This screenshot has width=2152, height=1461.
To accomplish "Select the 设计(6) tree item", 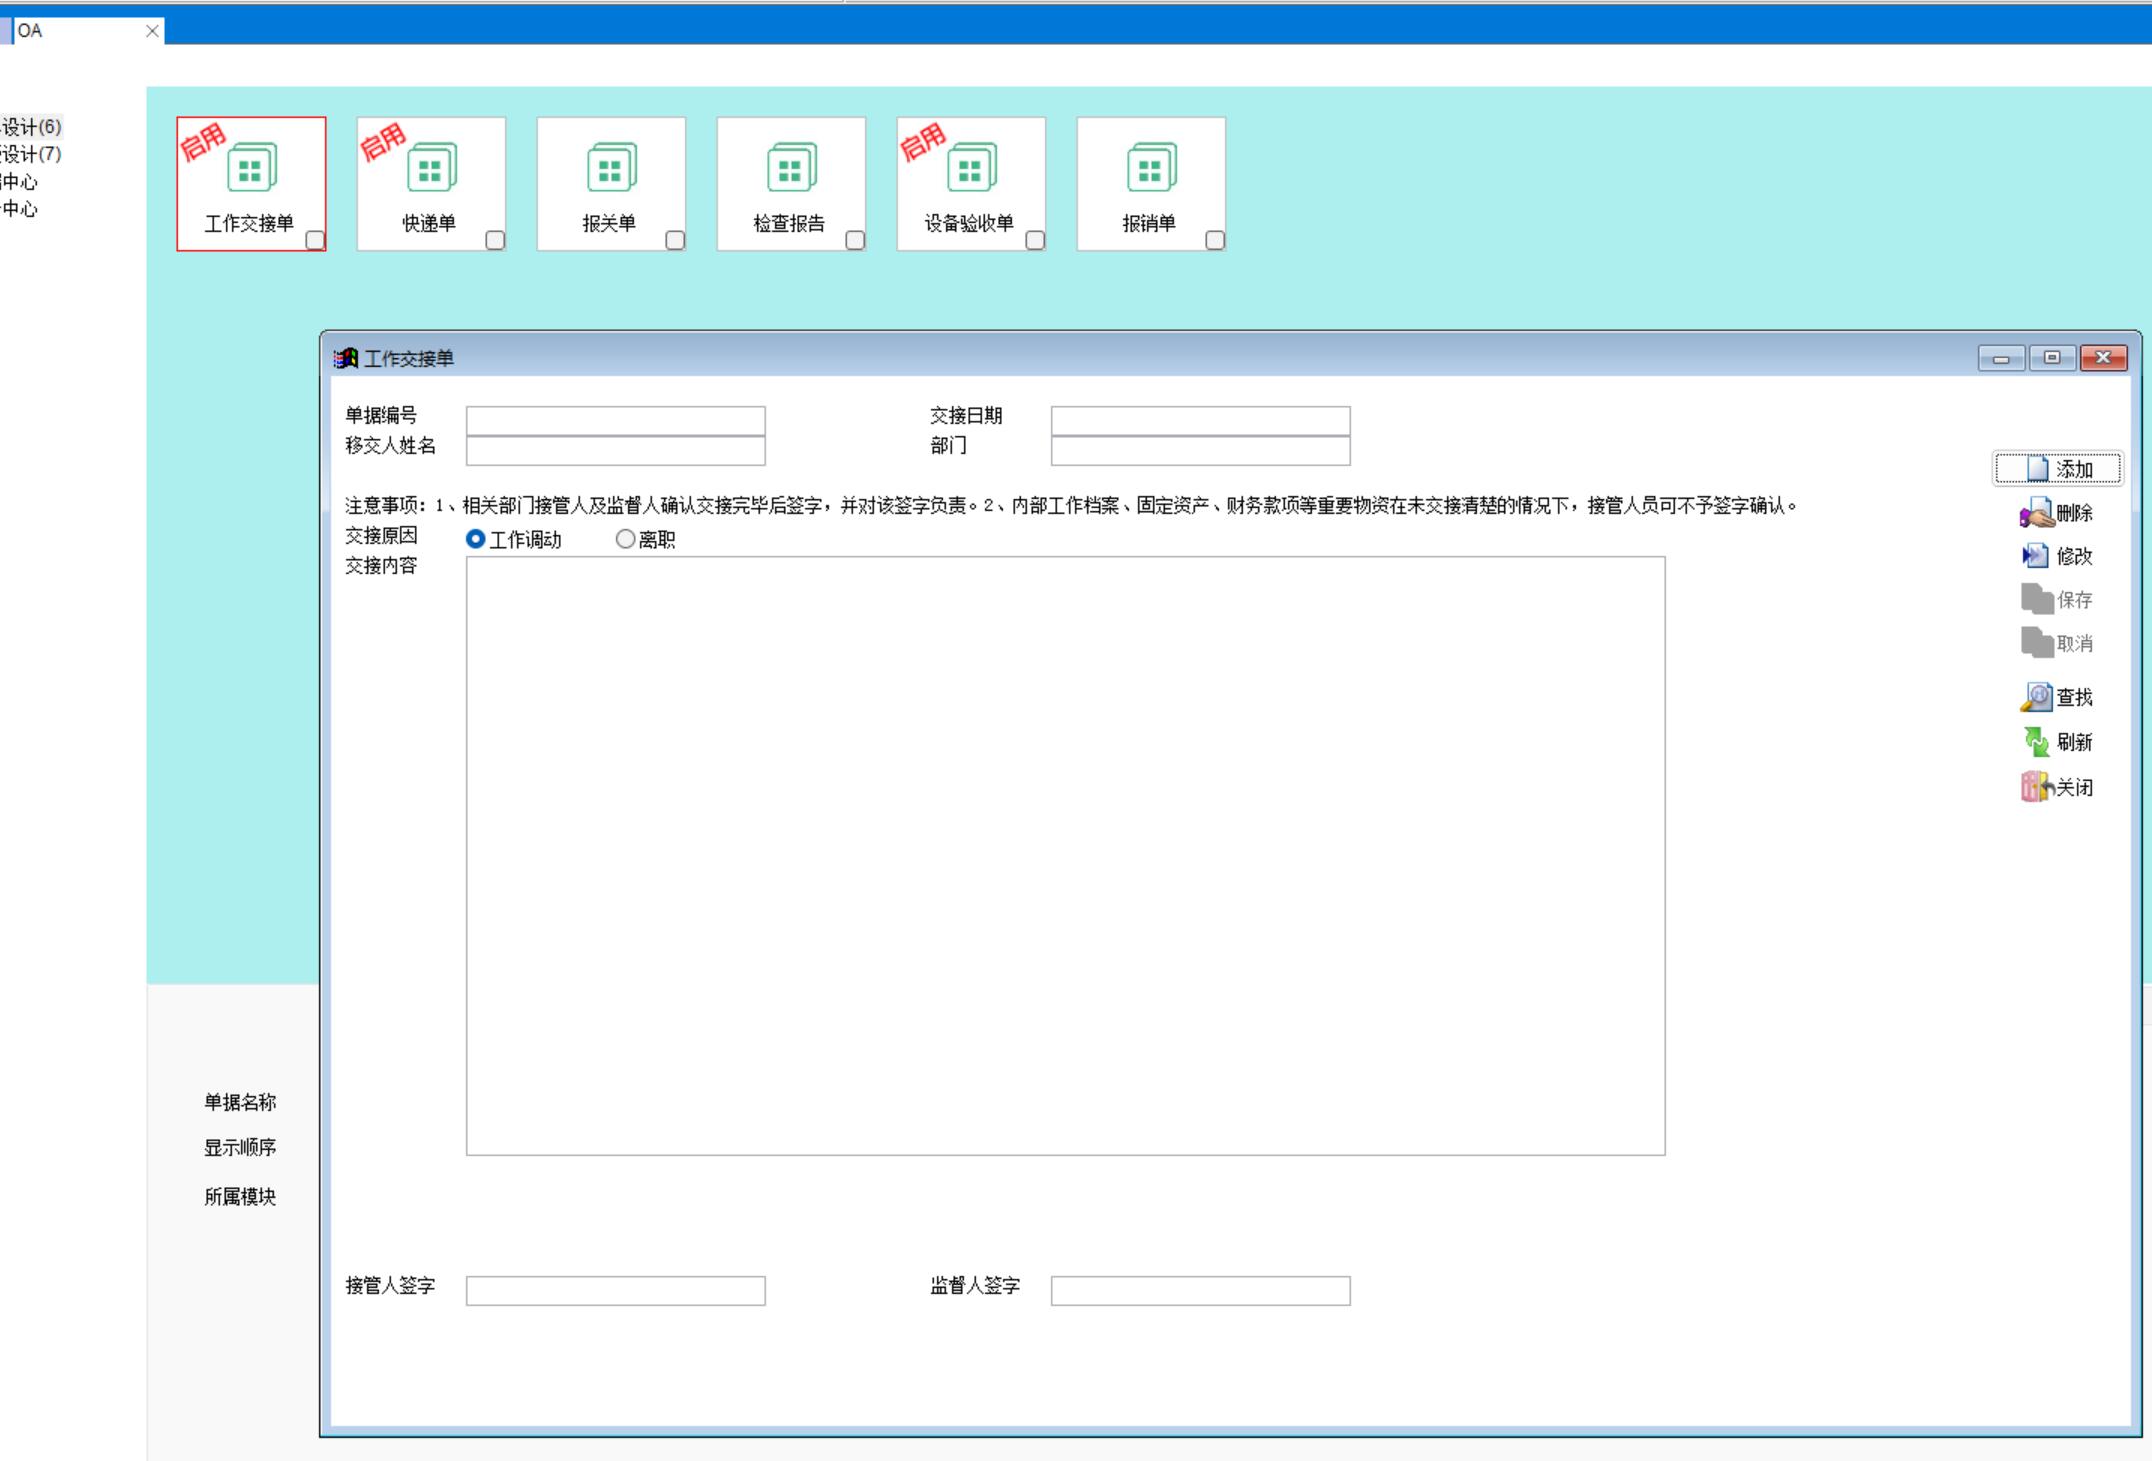I will (32, 127).
